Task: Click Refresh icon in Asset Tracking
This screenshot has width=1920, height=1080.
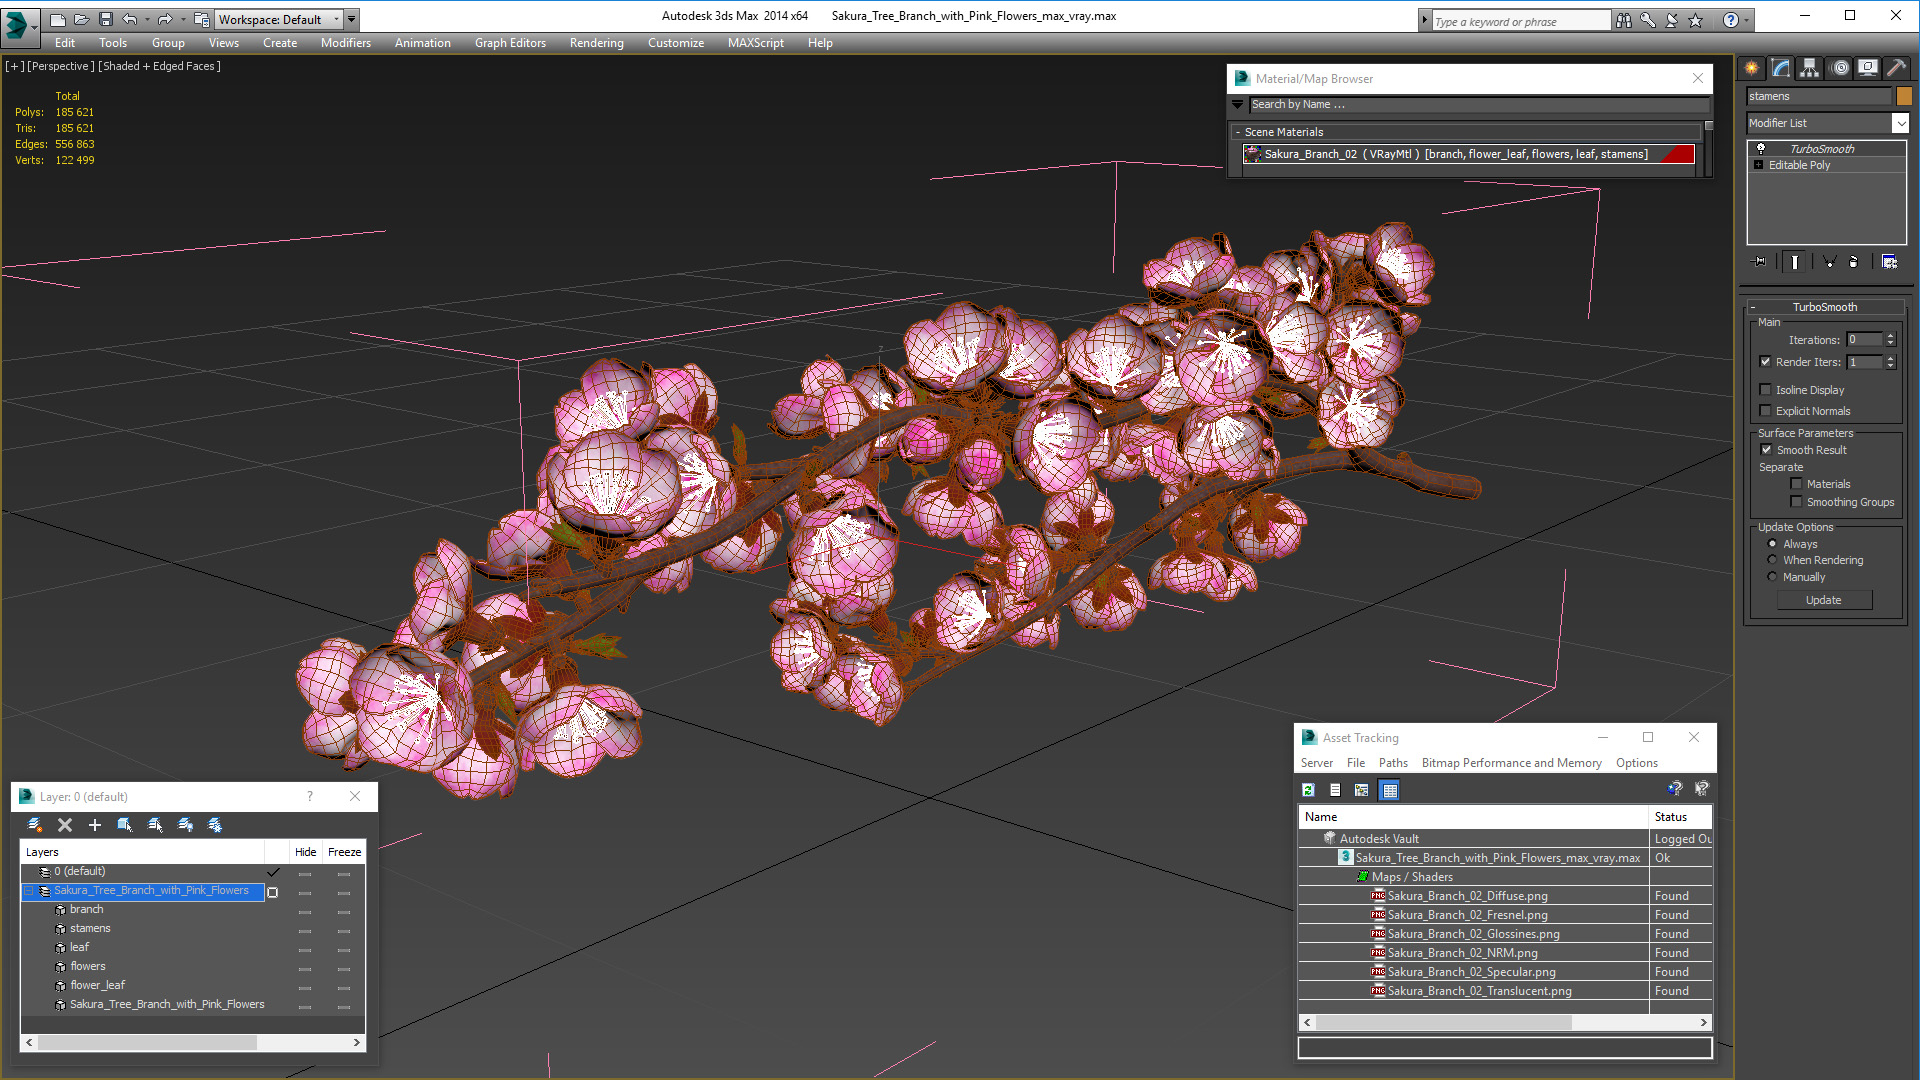Action: (1308, 790)
